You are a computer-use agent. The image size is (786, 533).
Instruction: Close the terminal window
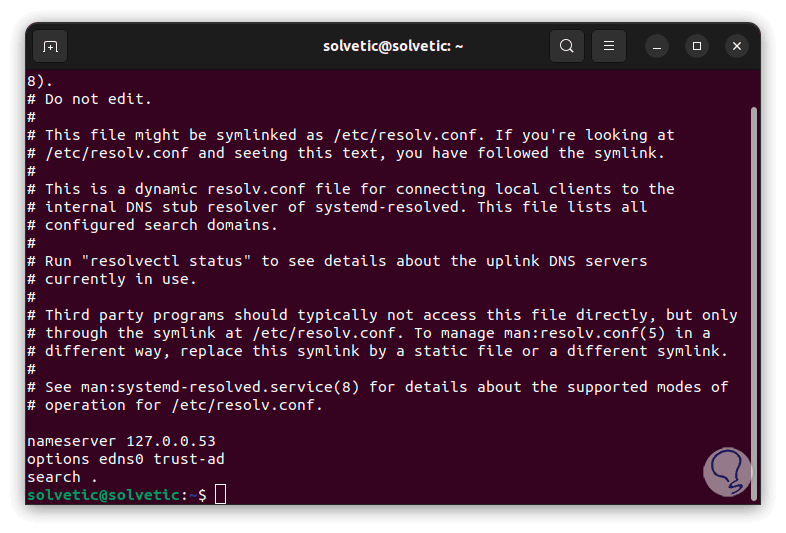pos(737,46)
